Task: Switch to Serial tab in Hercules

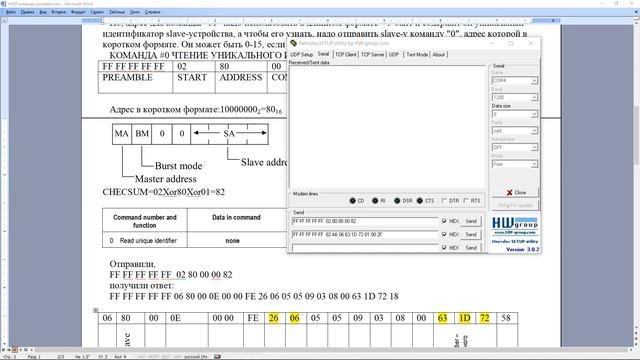Action: (323, 54)
